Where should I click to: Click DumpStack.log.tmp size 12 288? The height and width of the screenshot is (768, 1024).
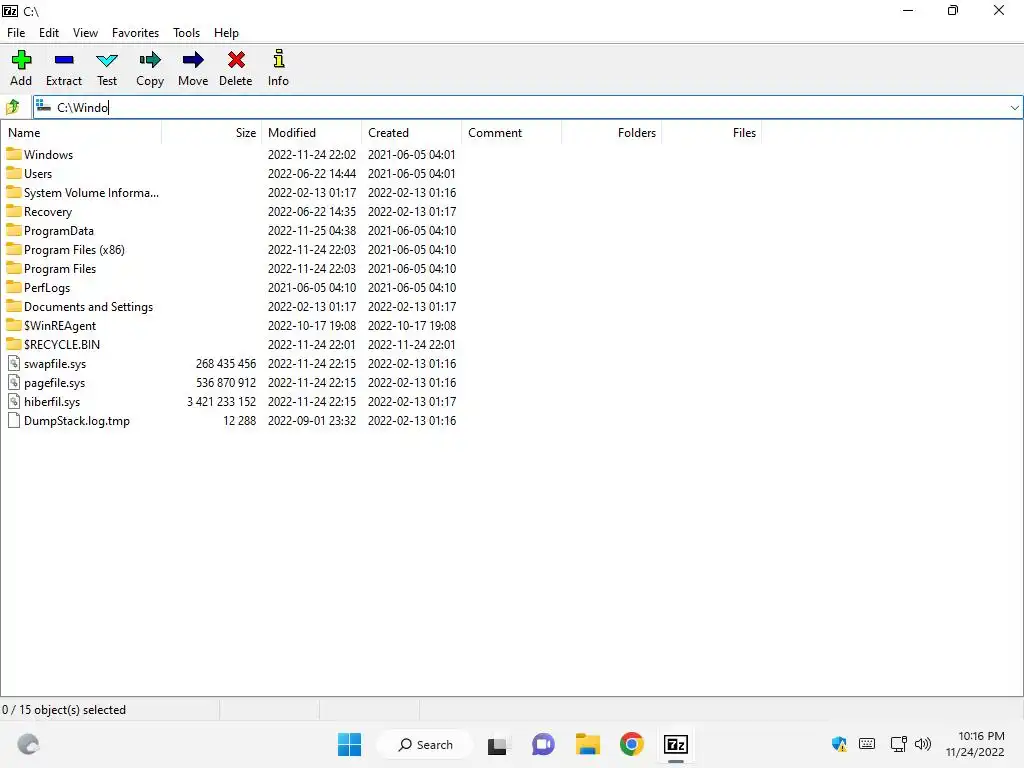pos(240,421)
